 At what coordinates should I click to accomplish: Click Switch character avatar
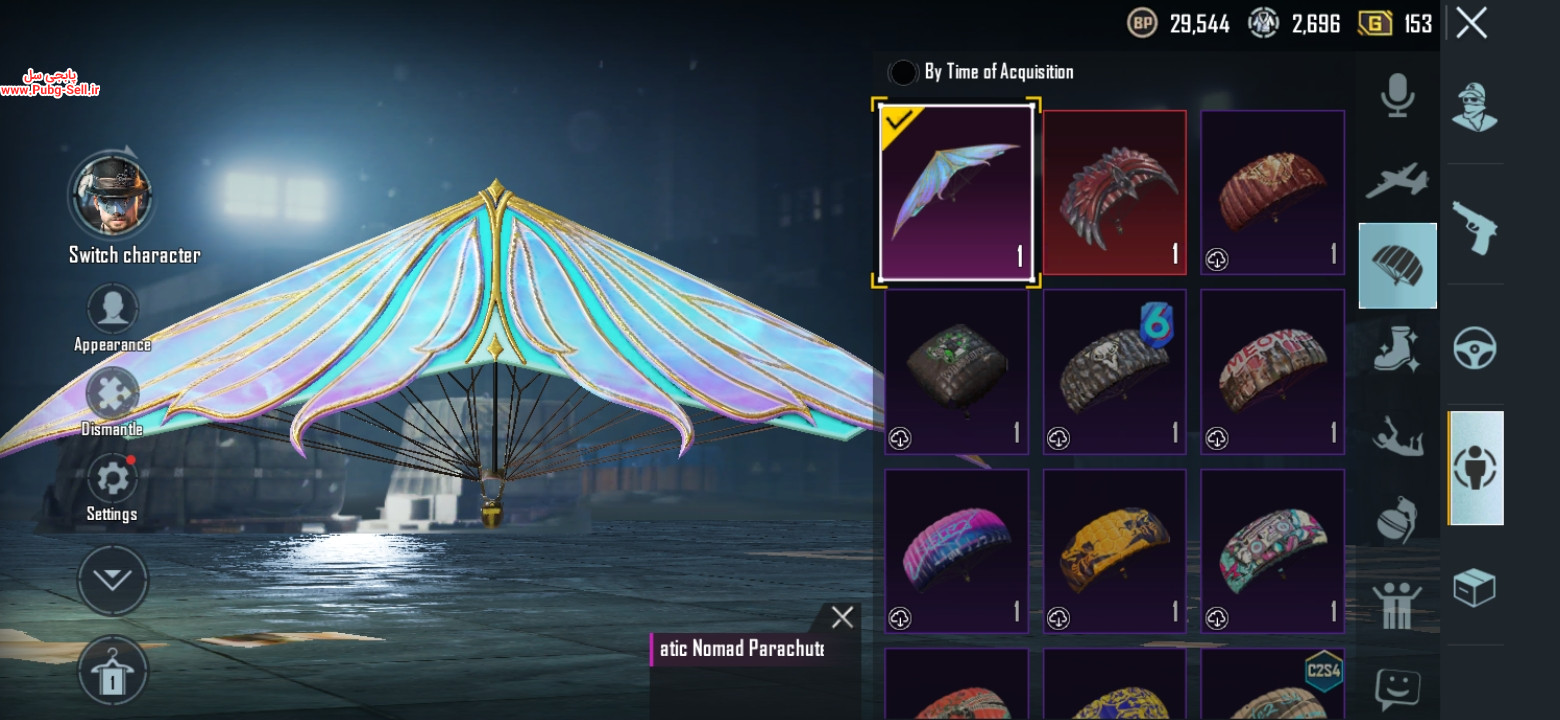[x=111, y=196]
